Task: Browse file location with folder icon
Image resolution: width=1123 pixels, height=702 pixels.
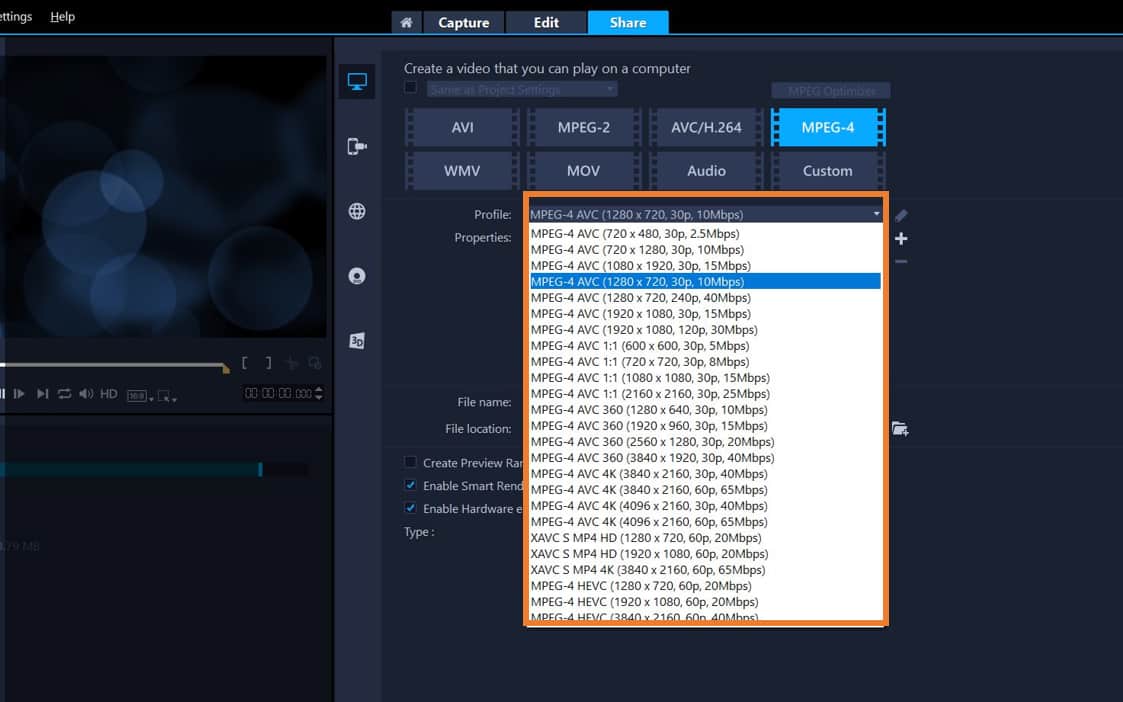Action: [899, 428]
